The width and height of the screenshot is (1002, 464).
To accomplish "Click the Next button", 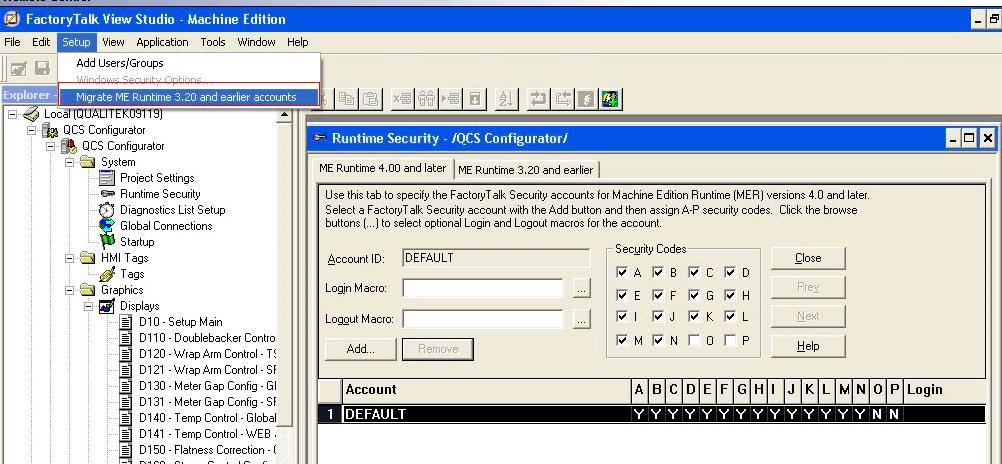I will click(x=808, y=316).
